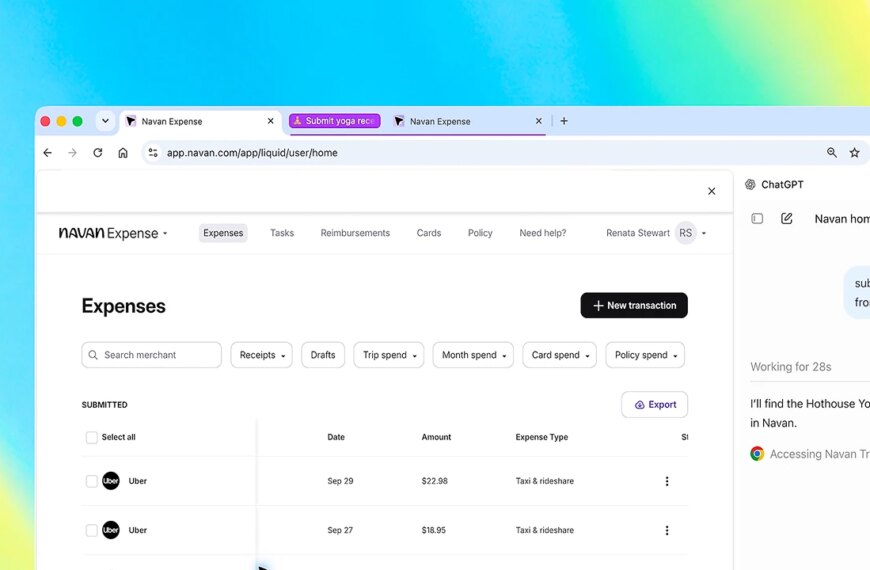Click the site info icon in the address bar
The image size is (870, 570).
pos(153,153)
